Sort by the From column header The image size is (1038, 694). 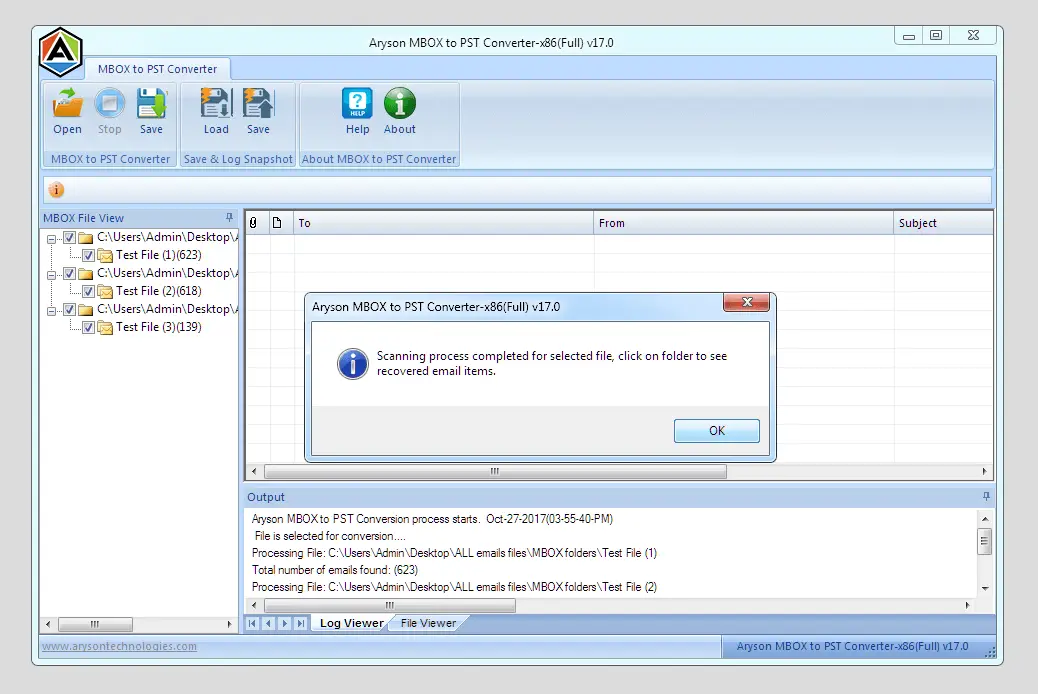point(743,223)
